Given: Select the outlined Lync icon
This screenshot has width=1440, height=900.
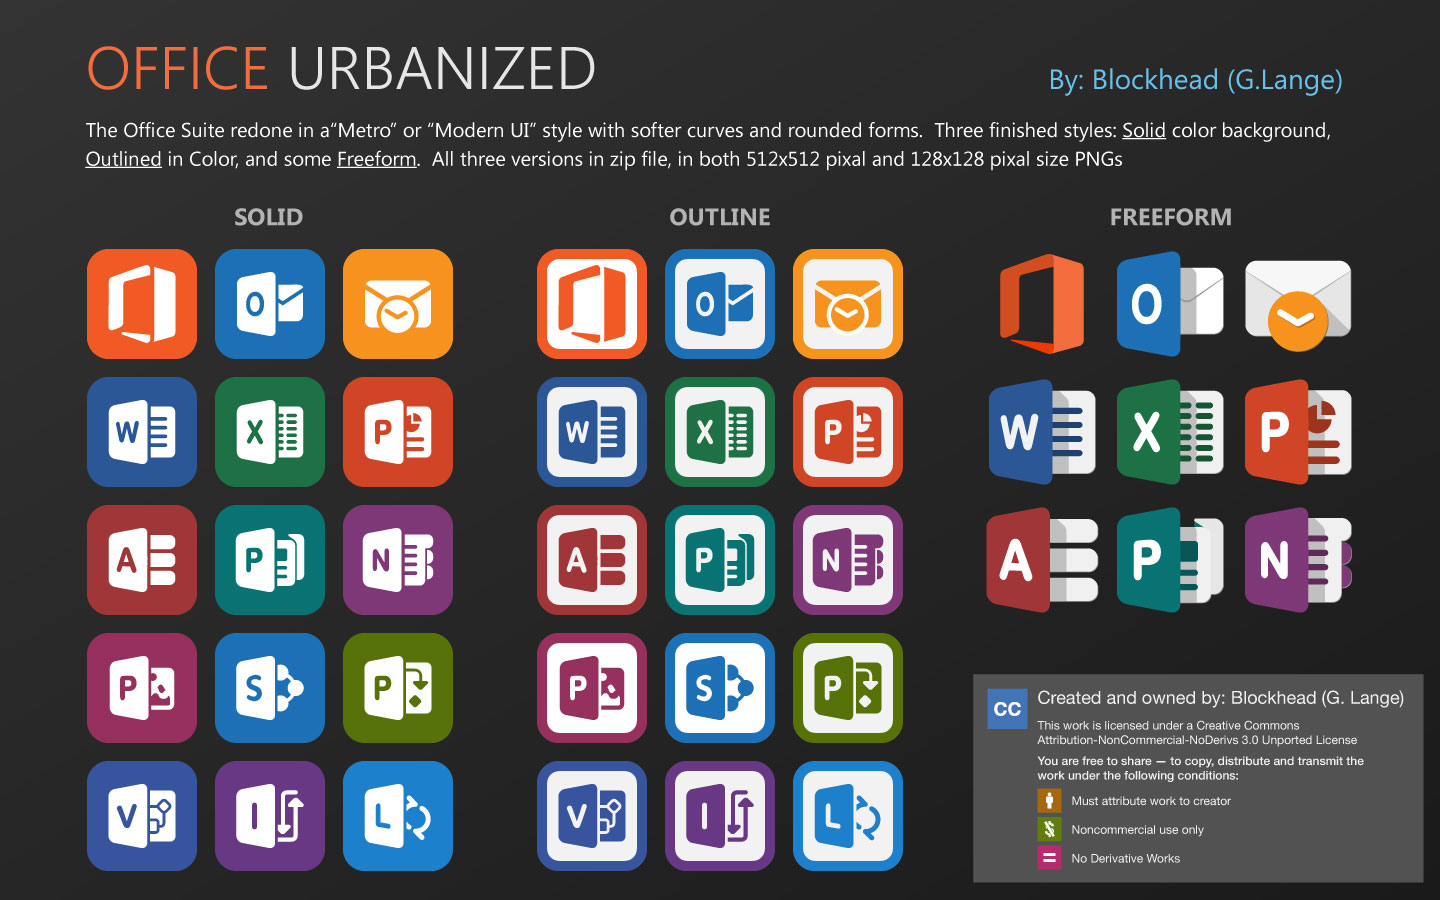Looking at the screenshot, I should [848, 816].
